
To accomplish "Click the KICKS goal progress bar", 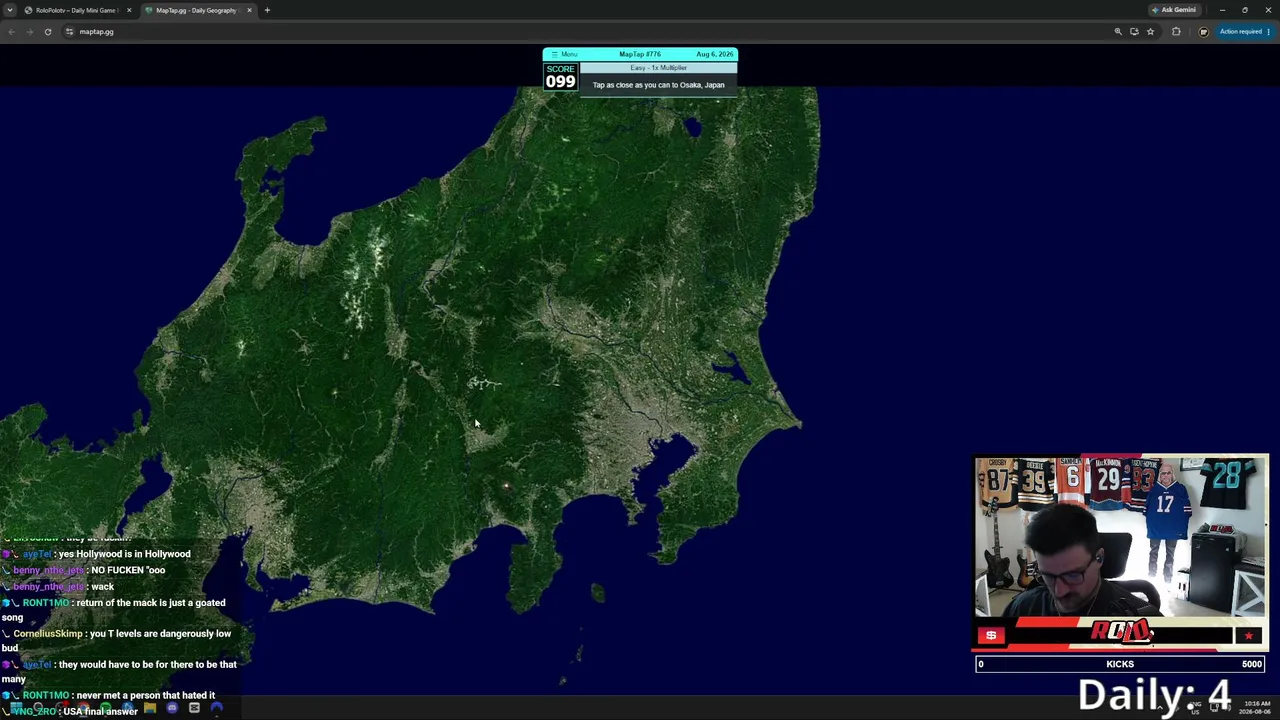I will click(1121, 664).
